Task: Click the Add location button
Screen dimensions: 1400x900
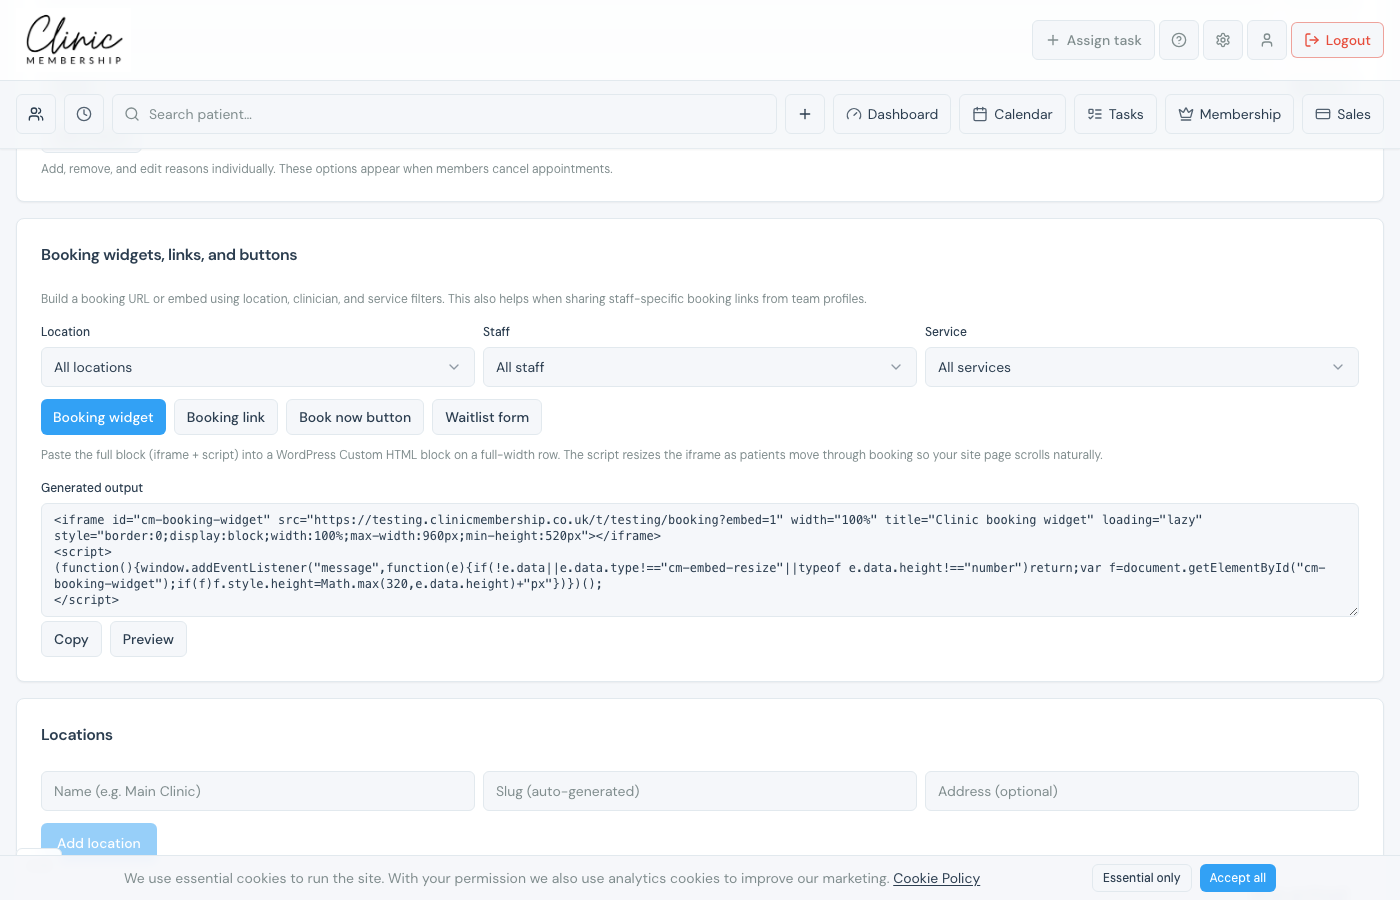Action: coord(99,842)
